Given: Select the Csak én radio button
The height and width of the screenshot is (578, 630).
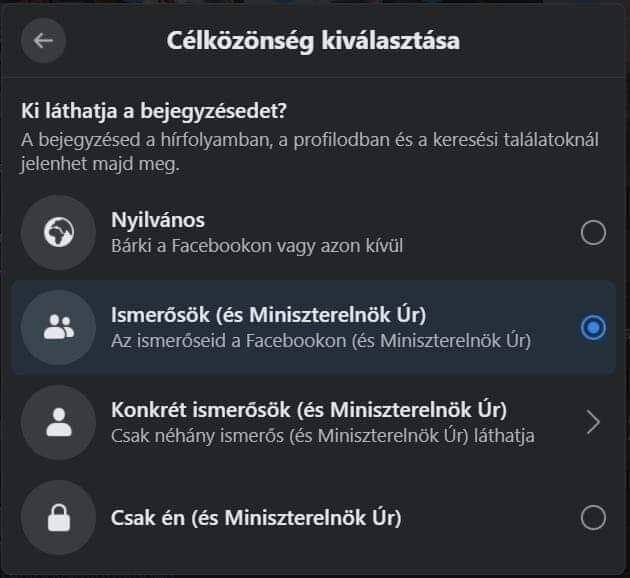Looking at the screenshot, I should point(593,517).
